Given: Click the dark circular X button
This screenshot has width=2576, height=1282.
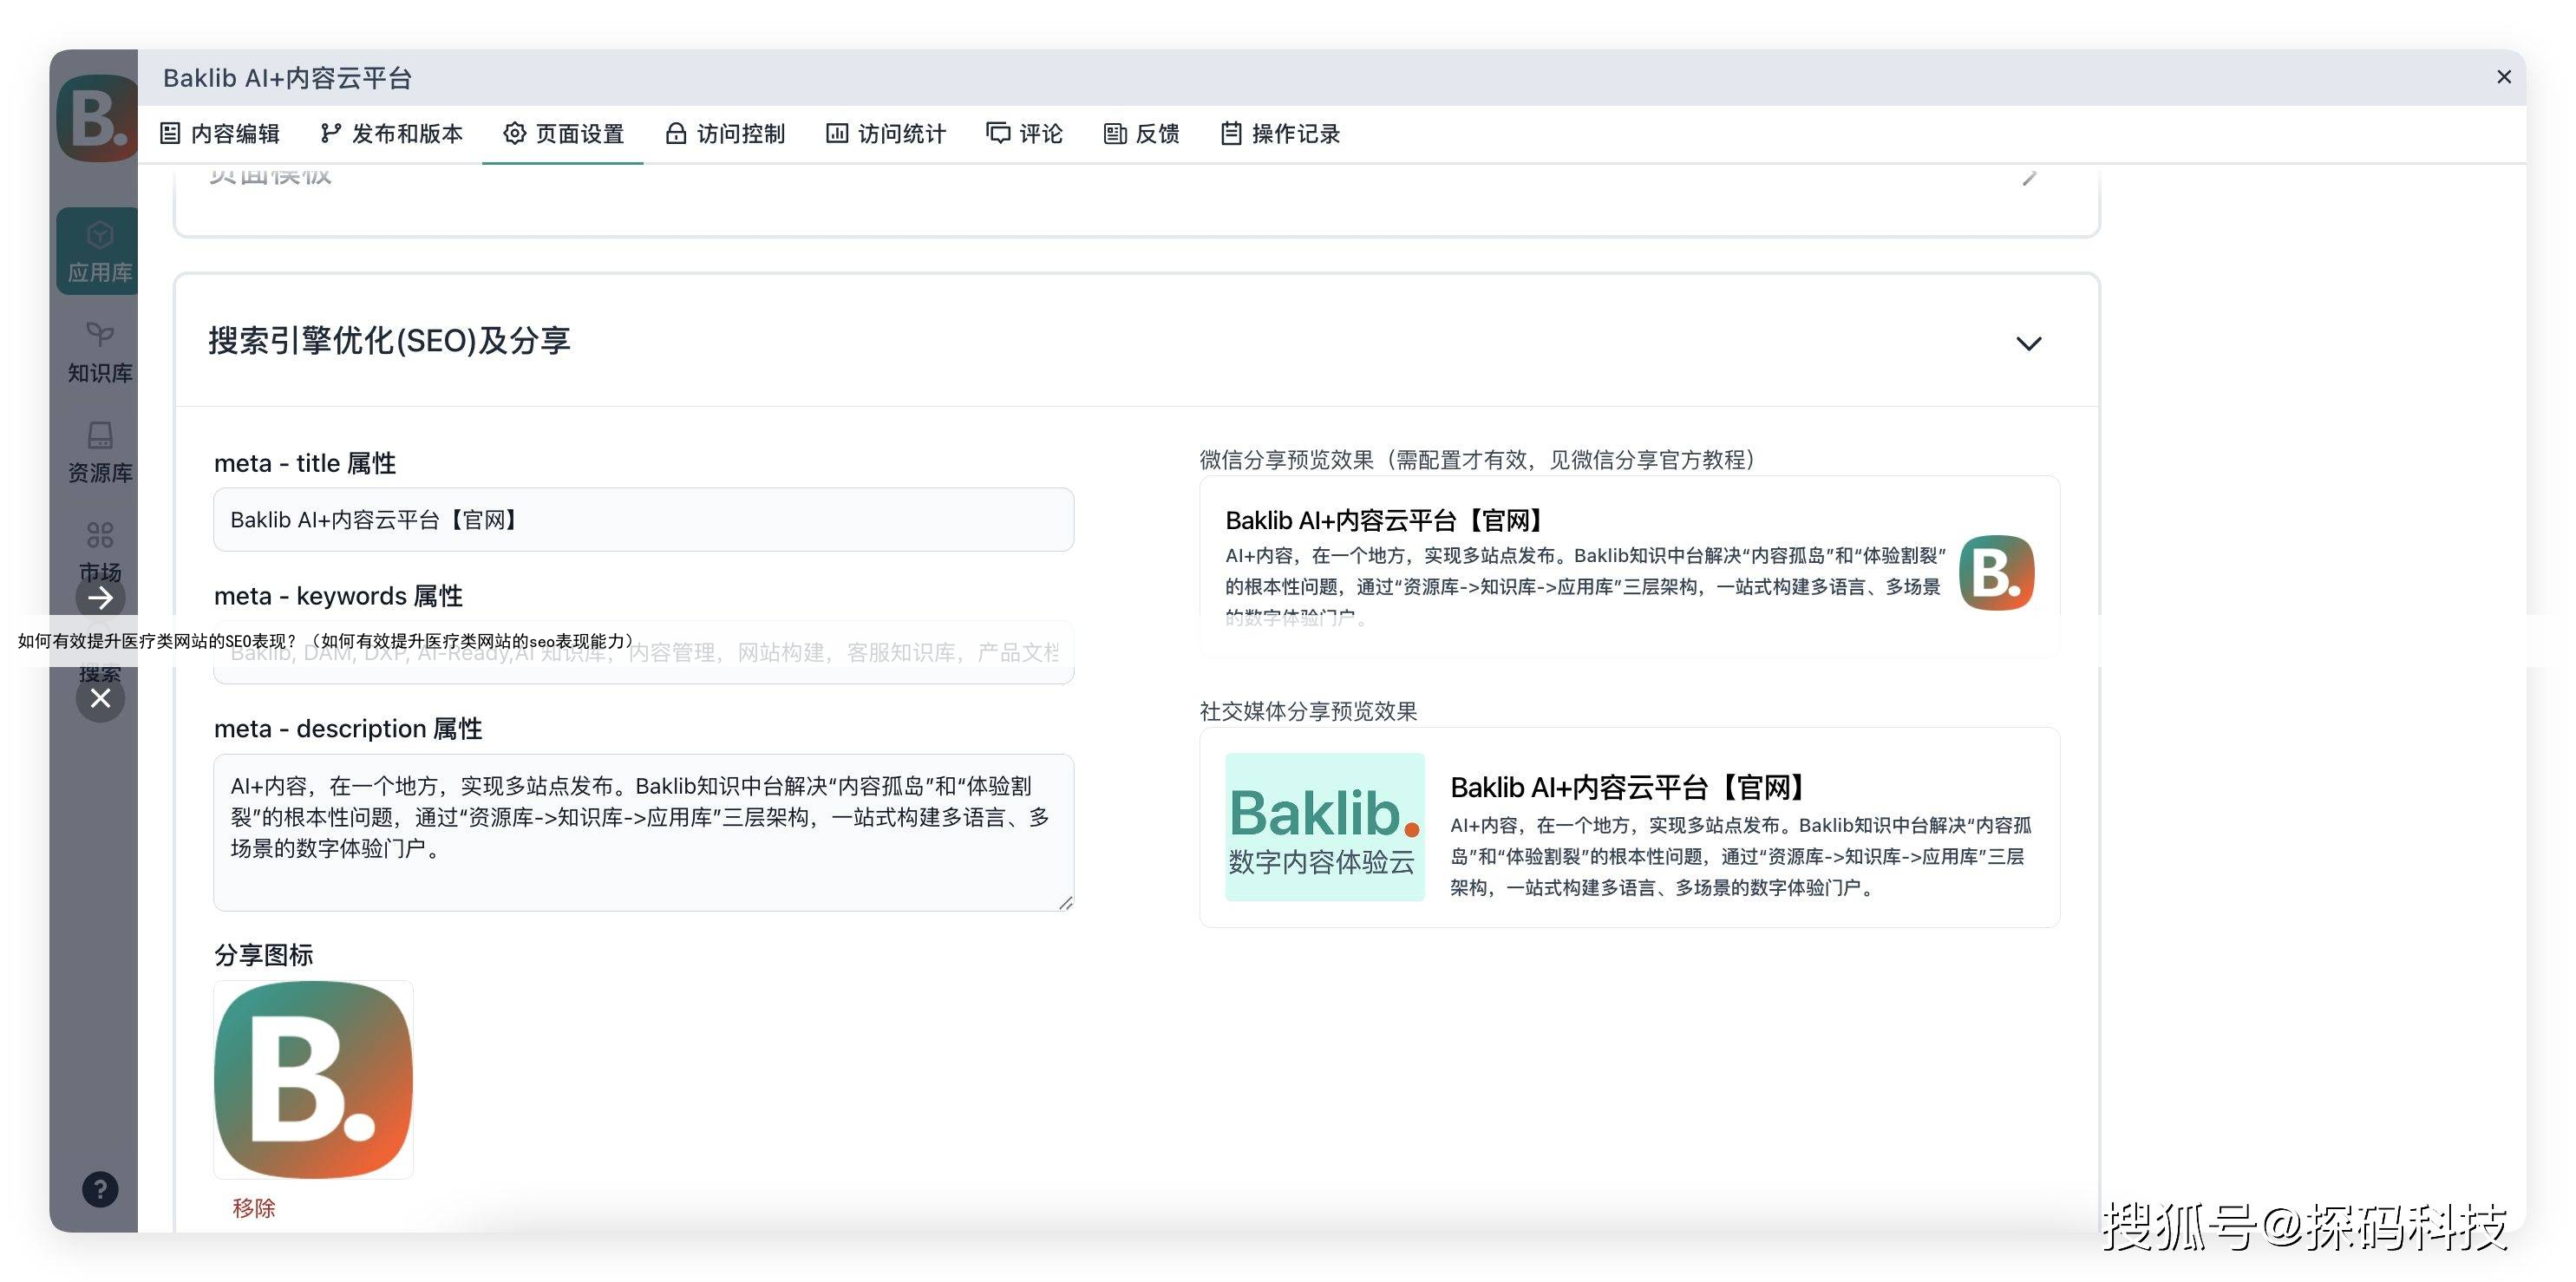Looking at the screenshot, I should (100, 698).
